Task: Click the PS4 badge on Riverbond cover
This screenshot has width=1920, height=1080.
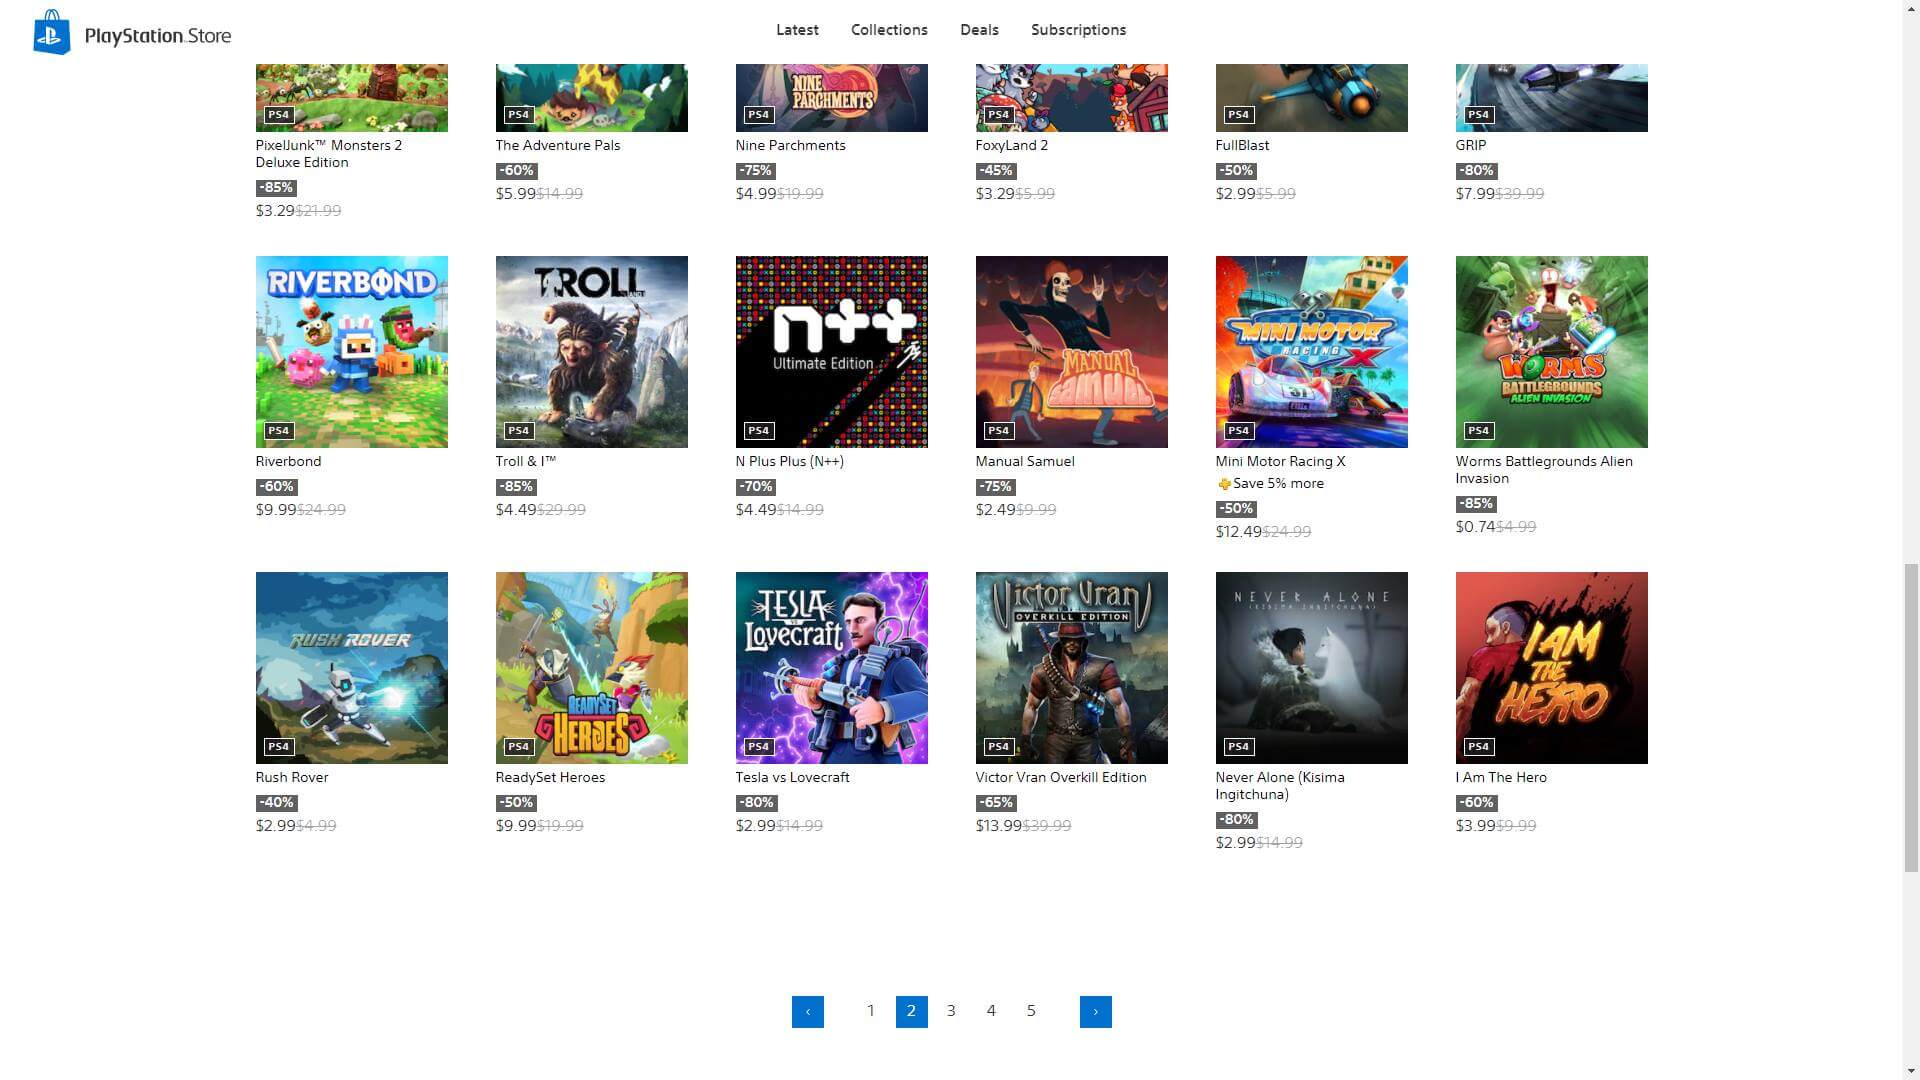Action: click(278, 431)
